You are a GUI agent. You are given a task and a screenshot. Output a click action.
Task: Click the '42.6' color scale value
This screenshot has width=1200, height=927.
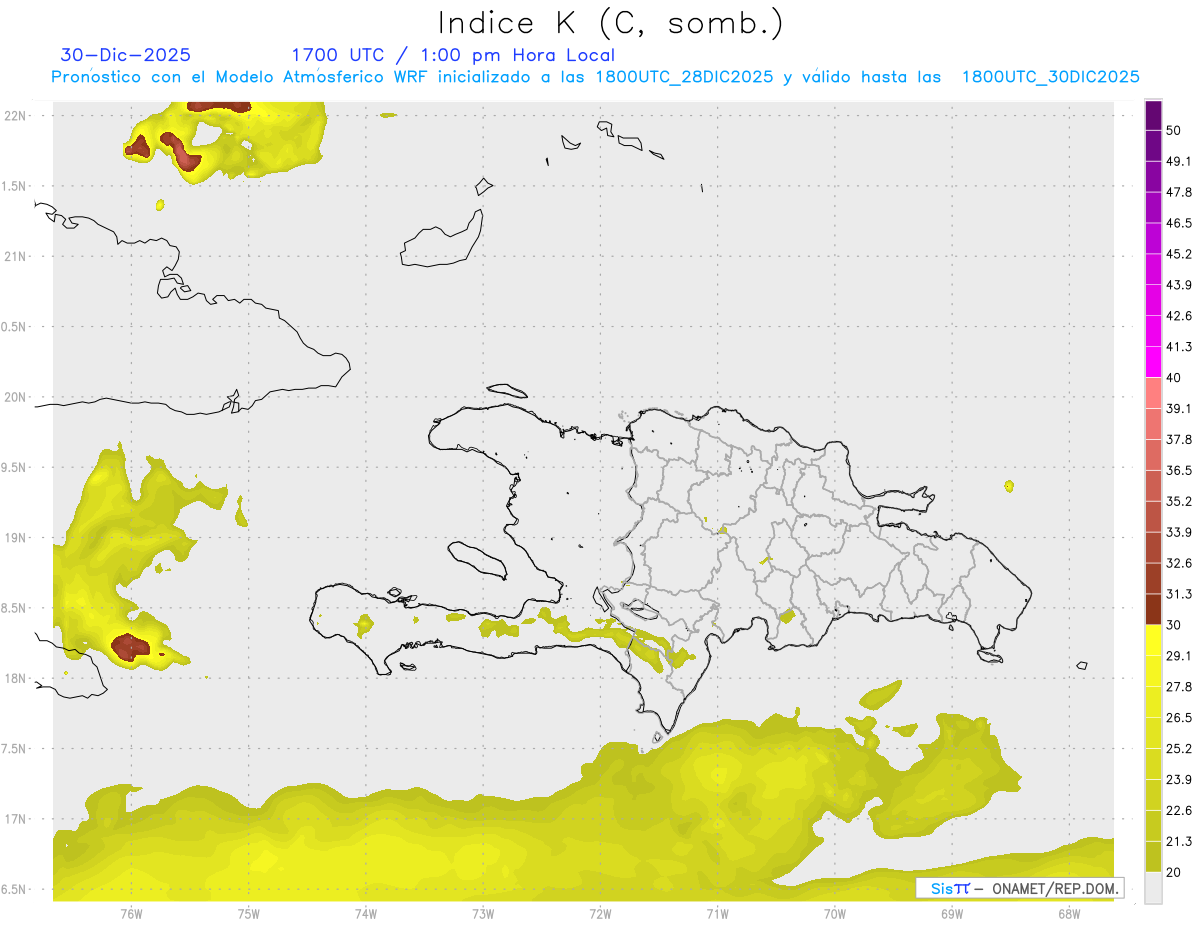click(x=1179, y=316)
